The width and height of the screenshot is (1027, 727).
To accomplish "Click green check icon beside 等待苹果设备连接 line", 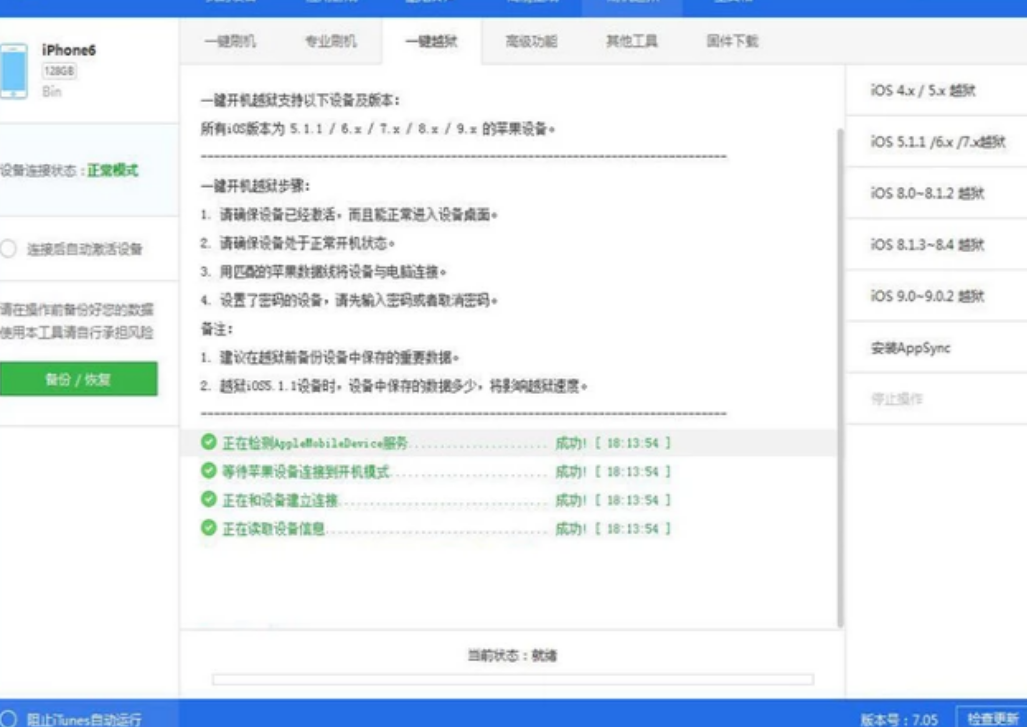I will coord(208,471).
